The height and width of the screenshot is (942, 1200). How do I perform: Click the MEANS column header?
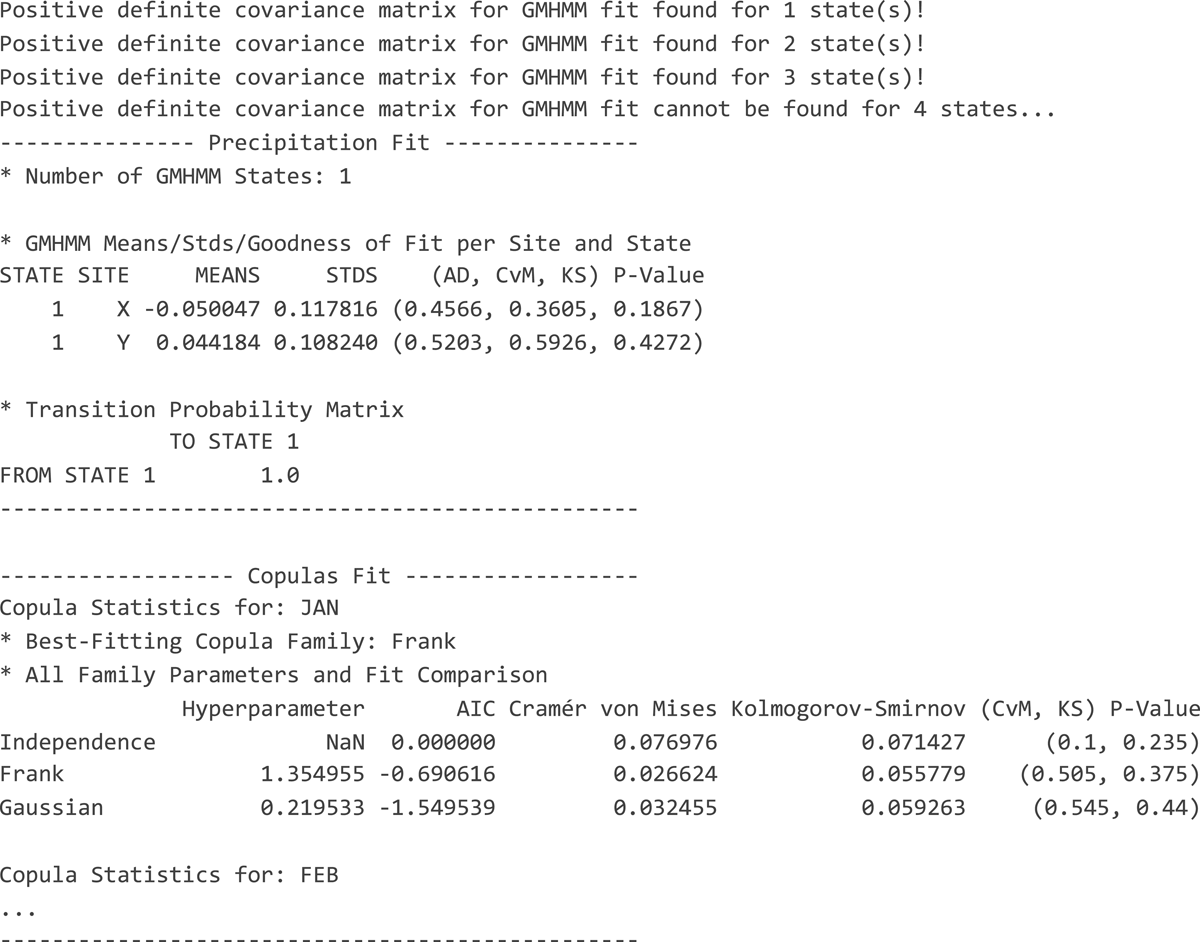[227, 275]
